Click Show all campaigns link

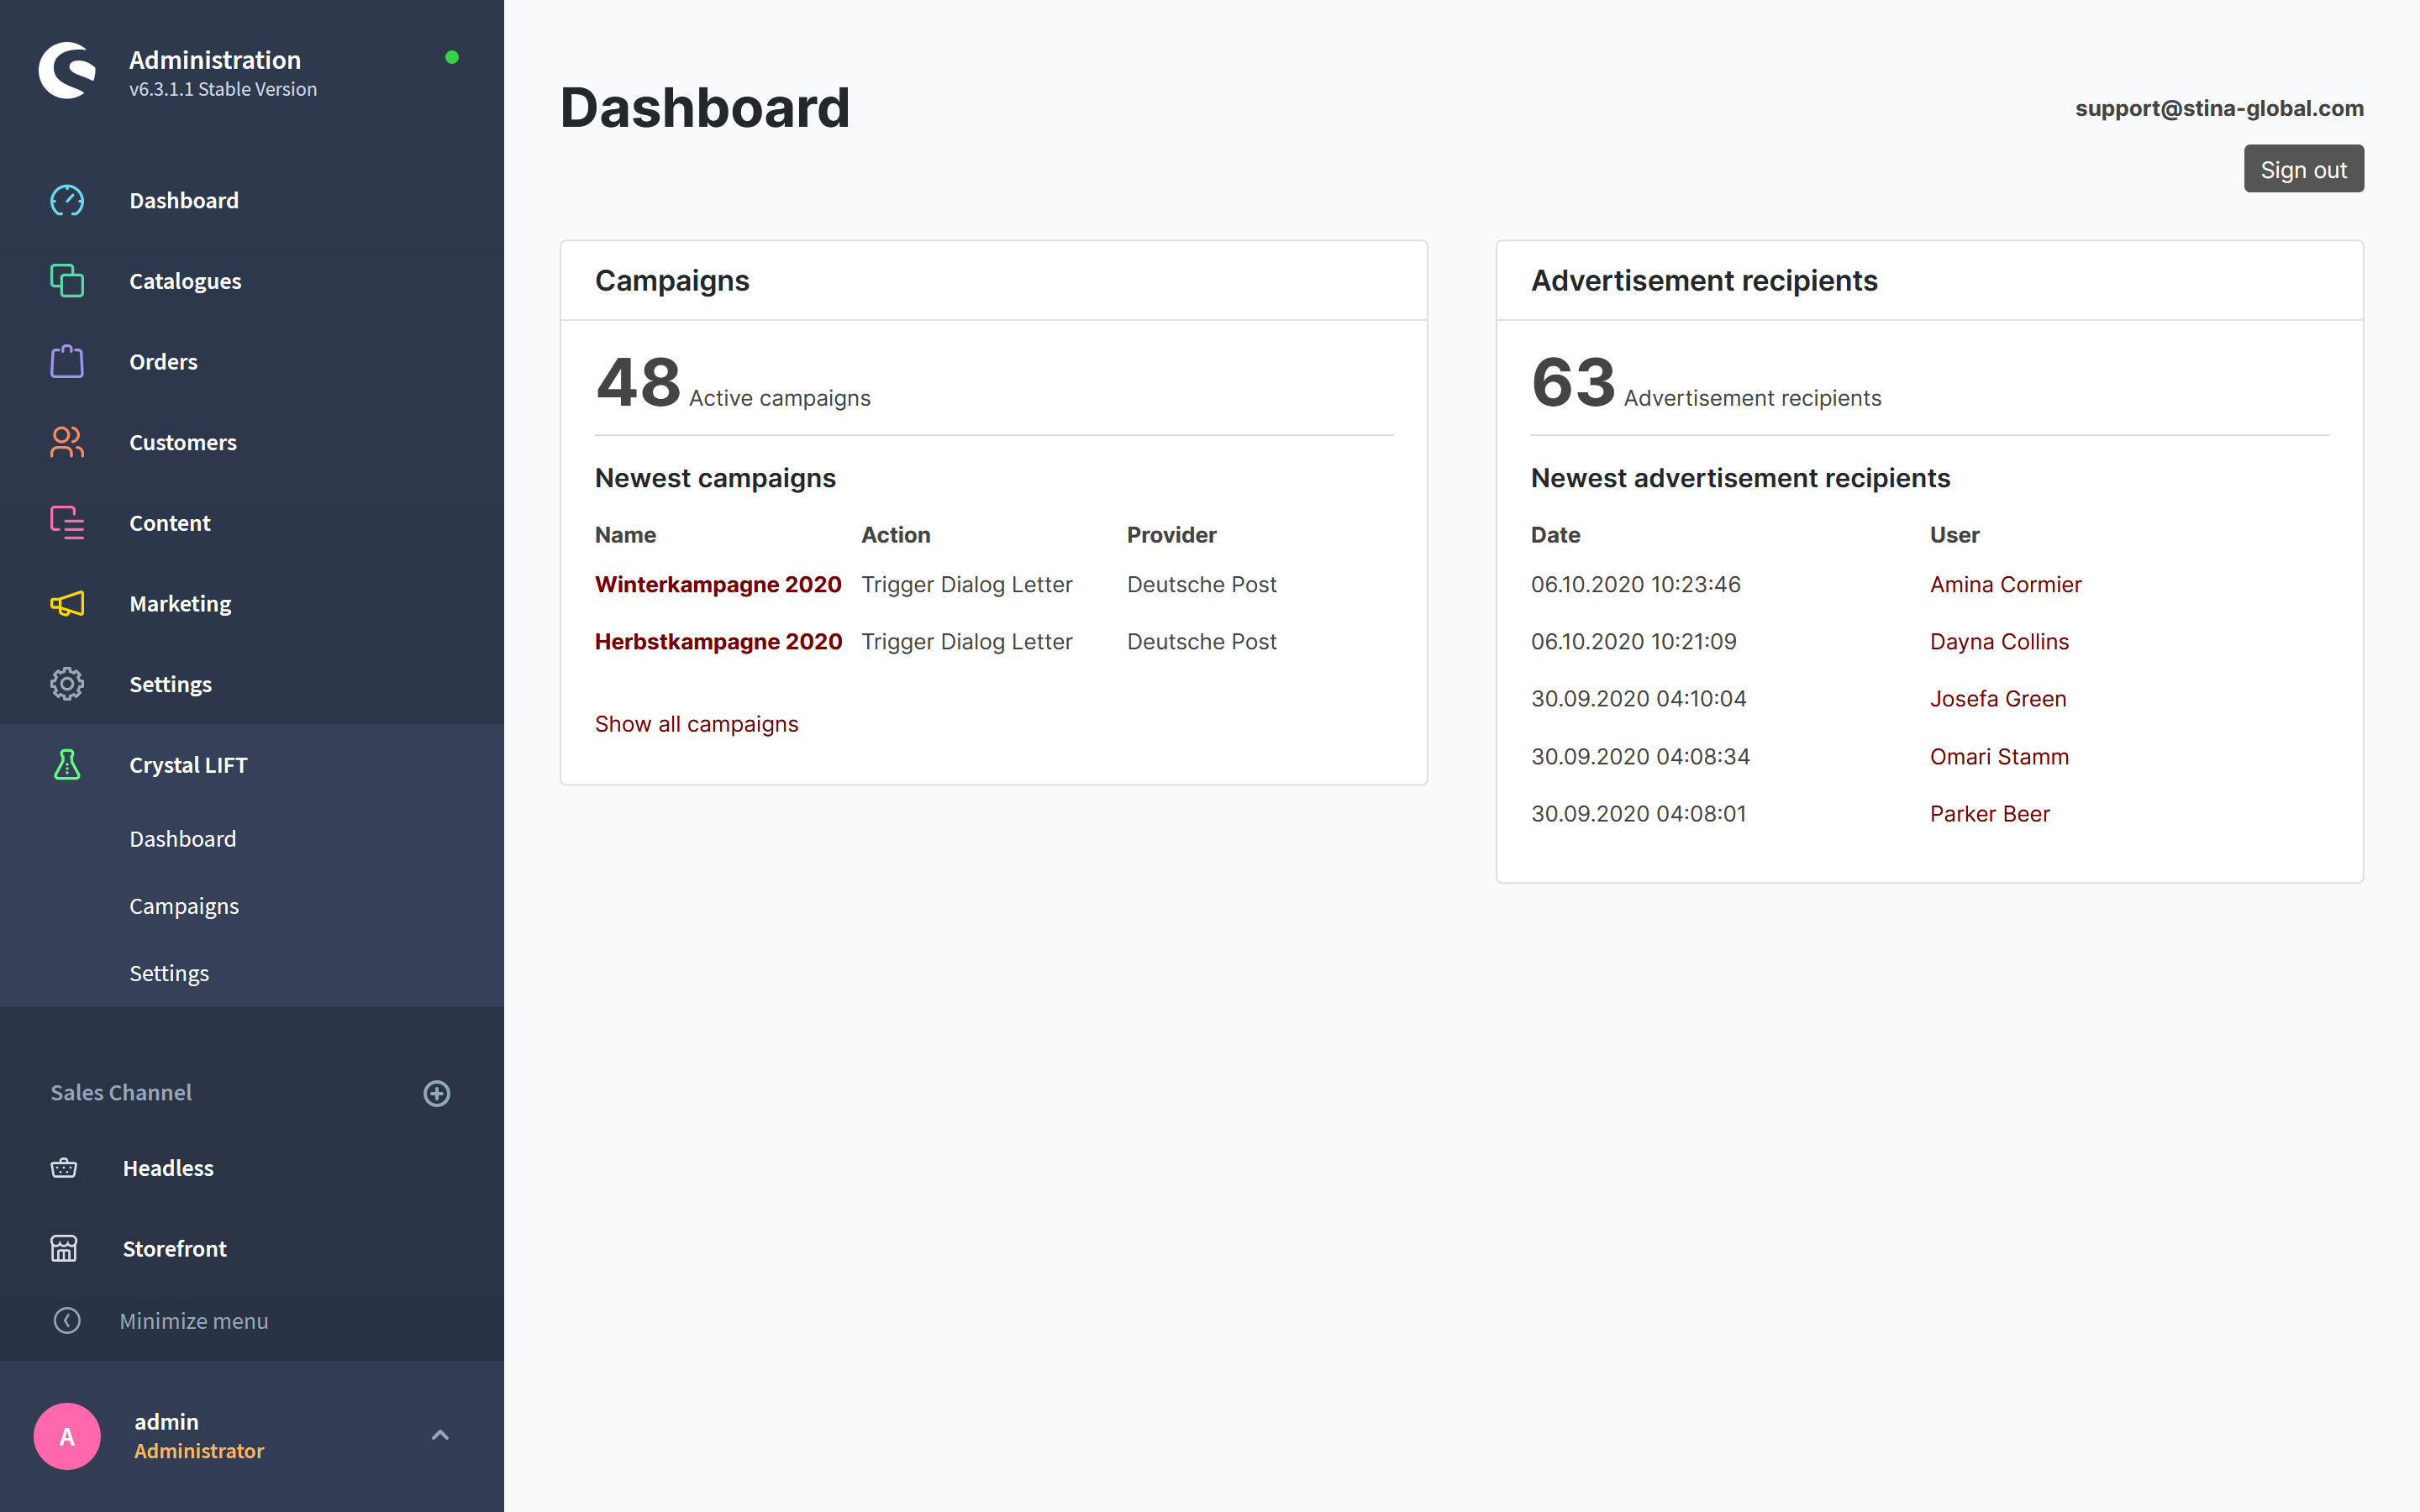(x=696, y=724)
